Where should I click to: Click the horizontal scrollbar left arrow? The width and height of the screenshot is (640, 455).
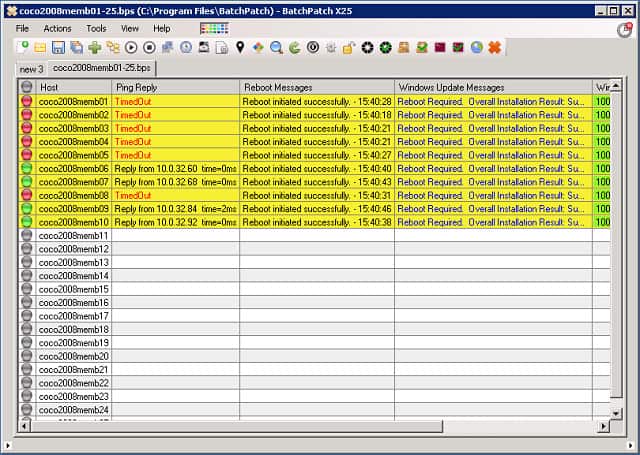[x=24, y=426]
